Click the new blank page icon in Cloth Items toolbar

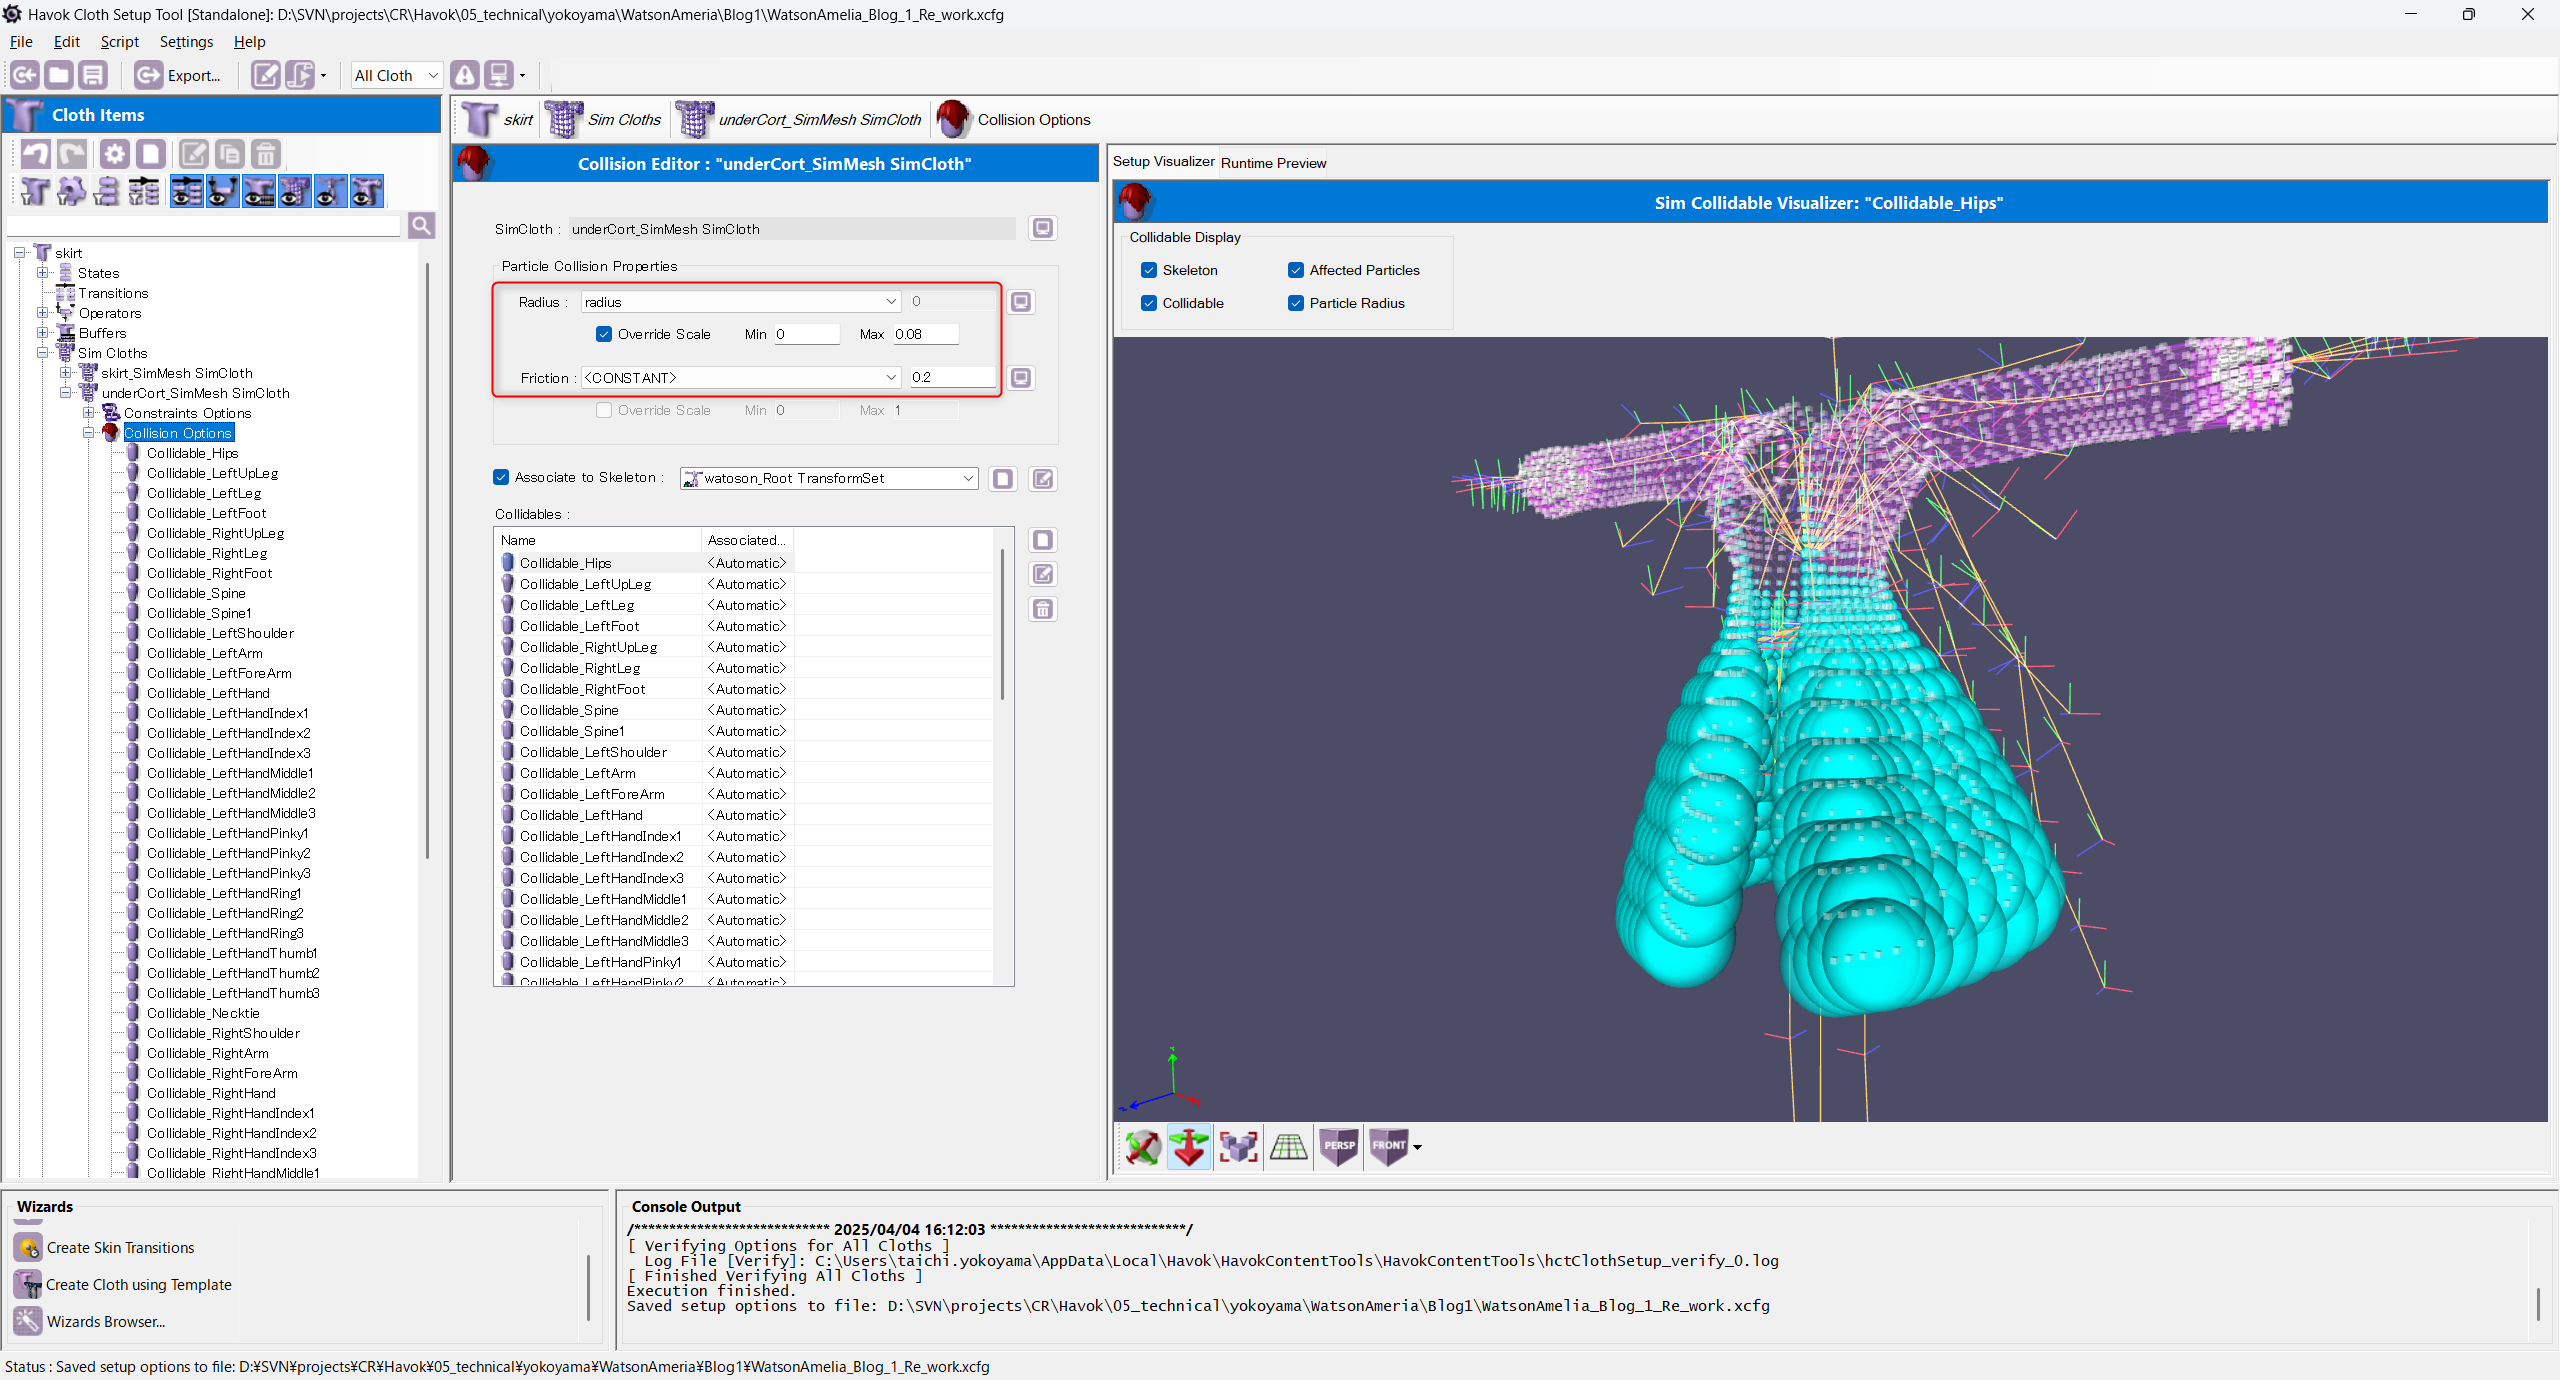pos(151,154)
